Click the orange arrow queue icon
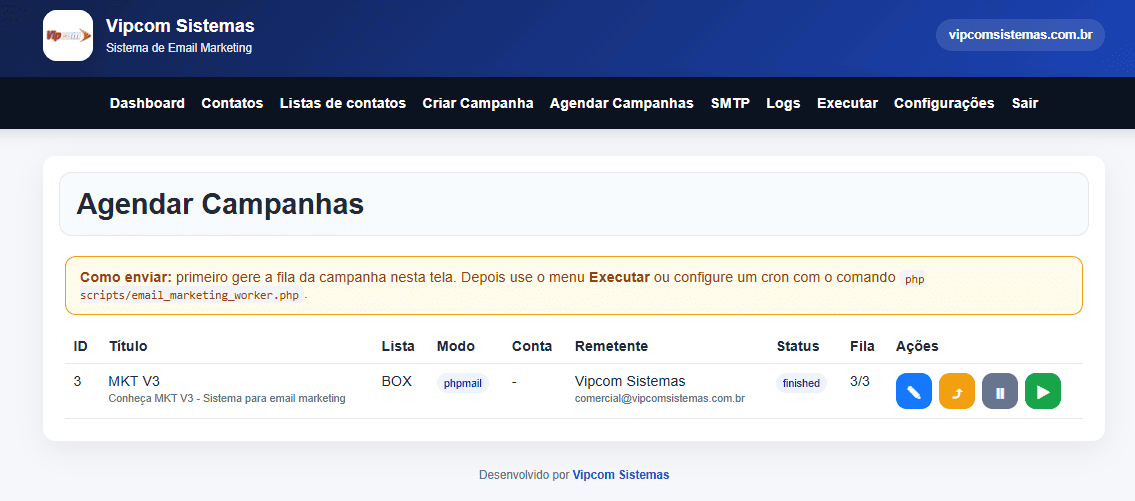Image resolution: width=1135 pixels, height=501 pixels. pyautogui.click(x=956, y=392)
